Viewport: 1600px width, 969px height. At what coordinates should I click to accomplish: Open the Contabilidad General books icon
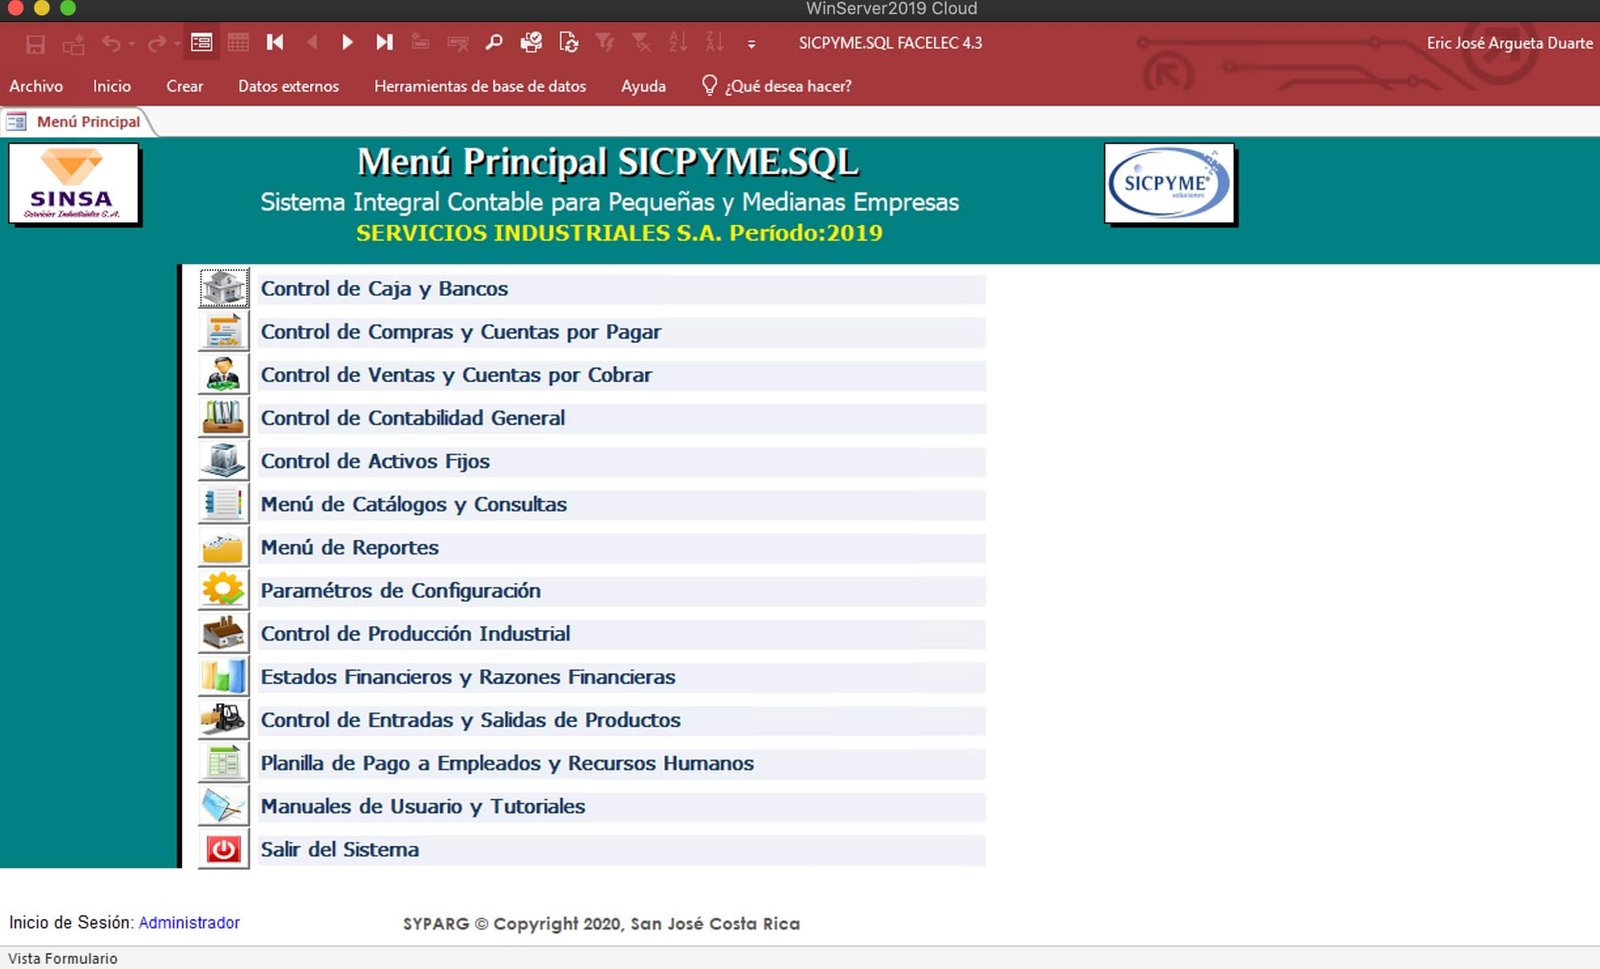click(x=223, y=417)
